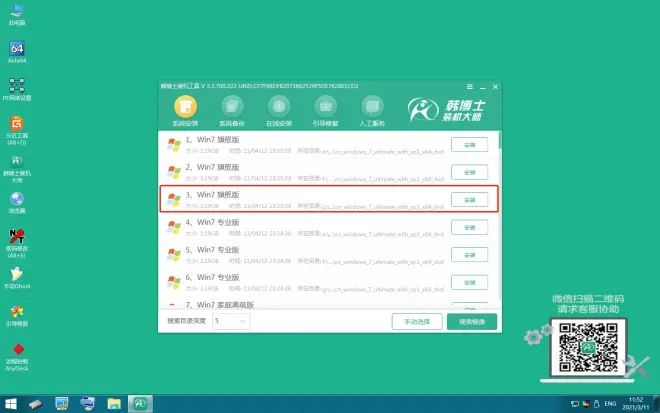Open the Windows Start menu
This screenshot has width=660, height=413.
11,404
